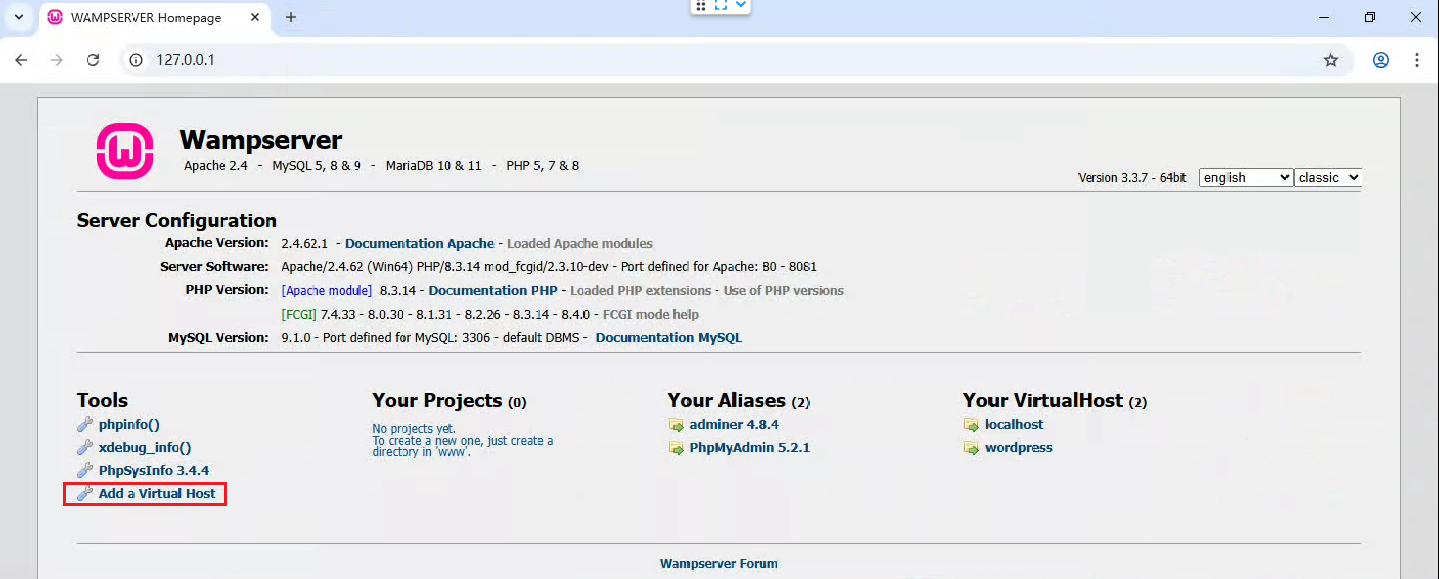Click the wrench icon beside phpinfo()

85,424
